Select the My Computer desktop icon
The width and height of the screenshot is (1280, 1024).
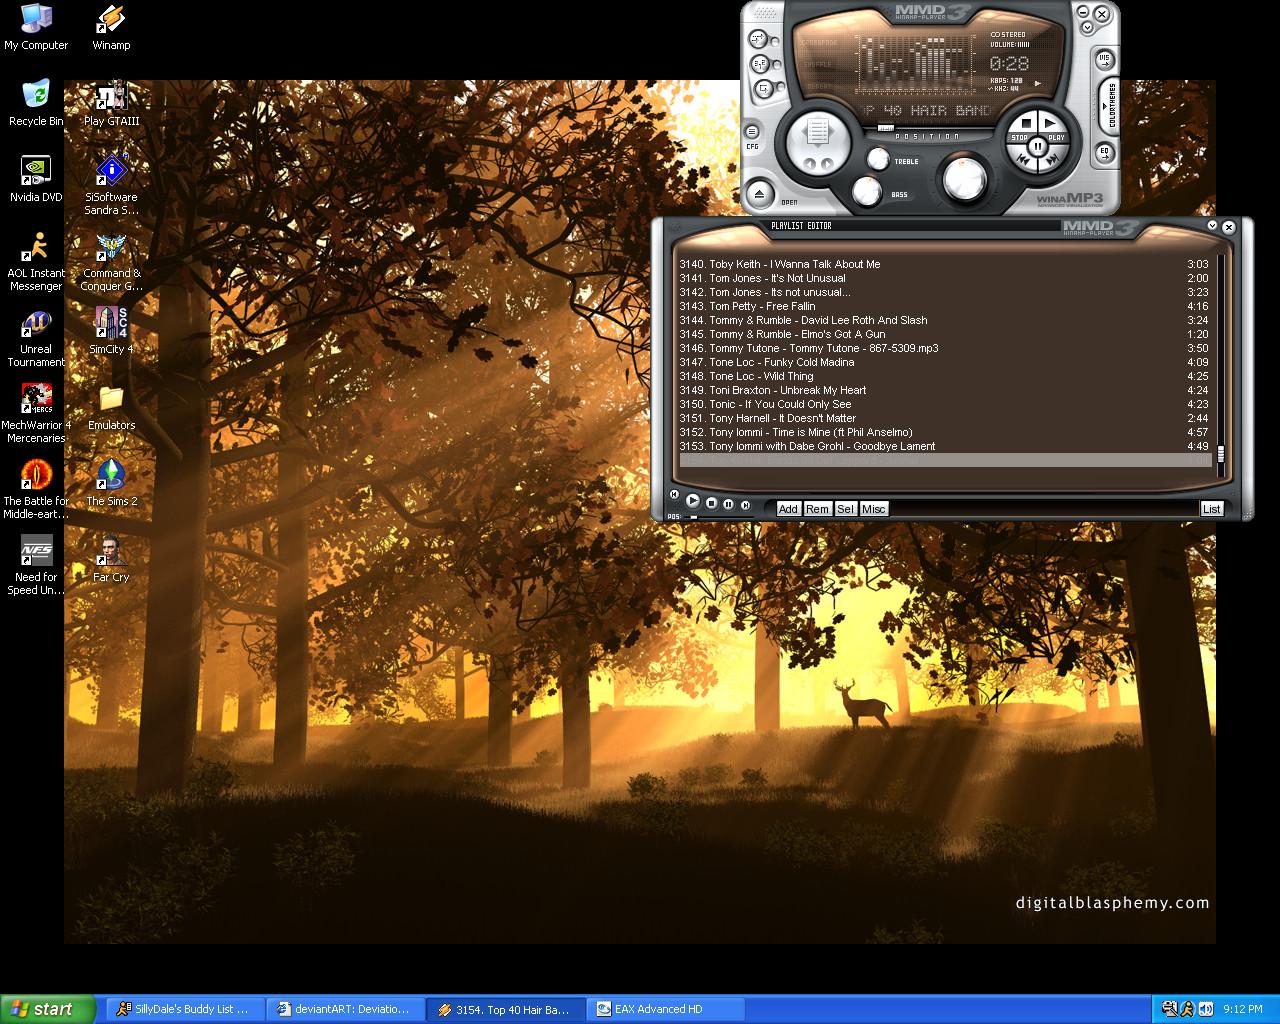(x=36, y=27)
